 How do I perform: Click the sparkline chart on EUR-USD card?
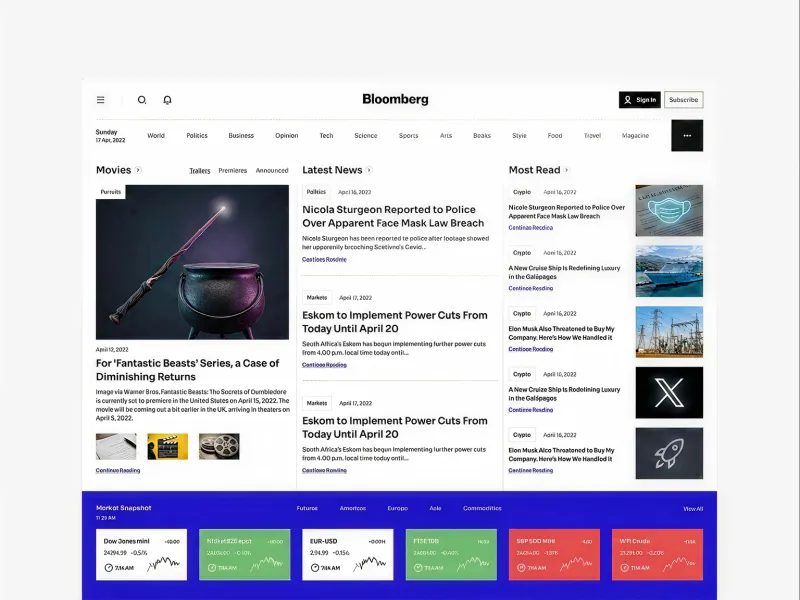pos(370,563)
